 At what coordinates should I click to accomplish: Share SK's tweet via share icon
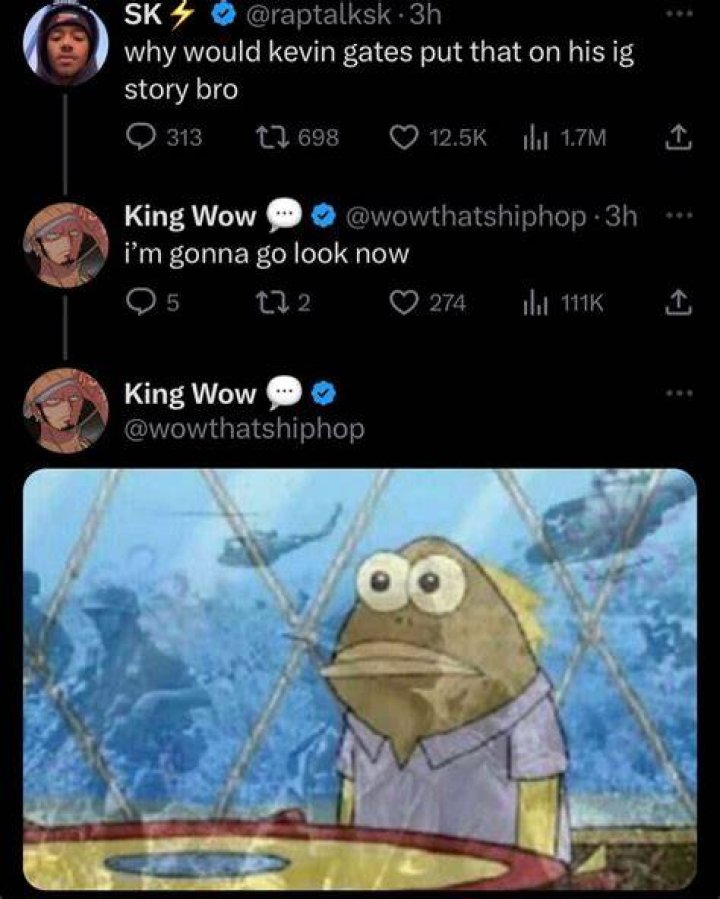(678, 138)
